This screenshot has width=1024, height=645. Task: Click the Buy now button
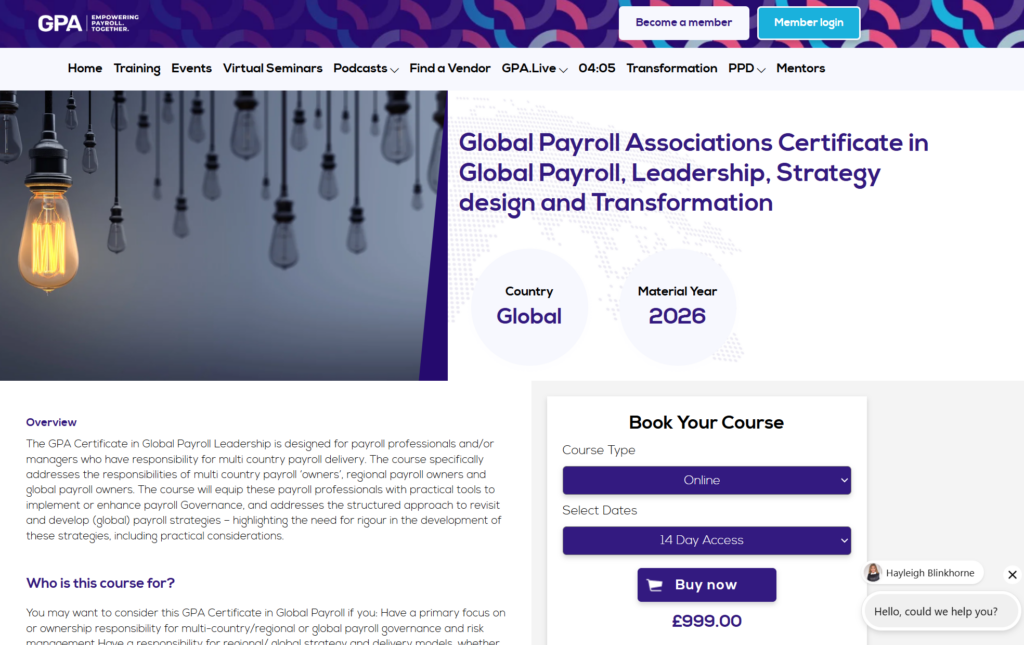[707, 585]
